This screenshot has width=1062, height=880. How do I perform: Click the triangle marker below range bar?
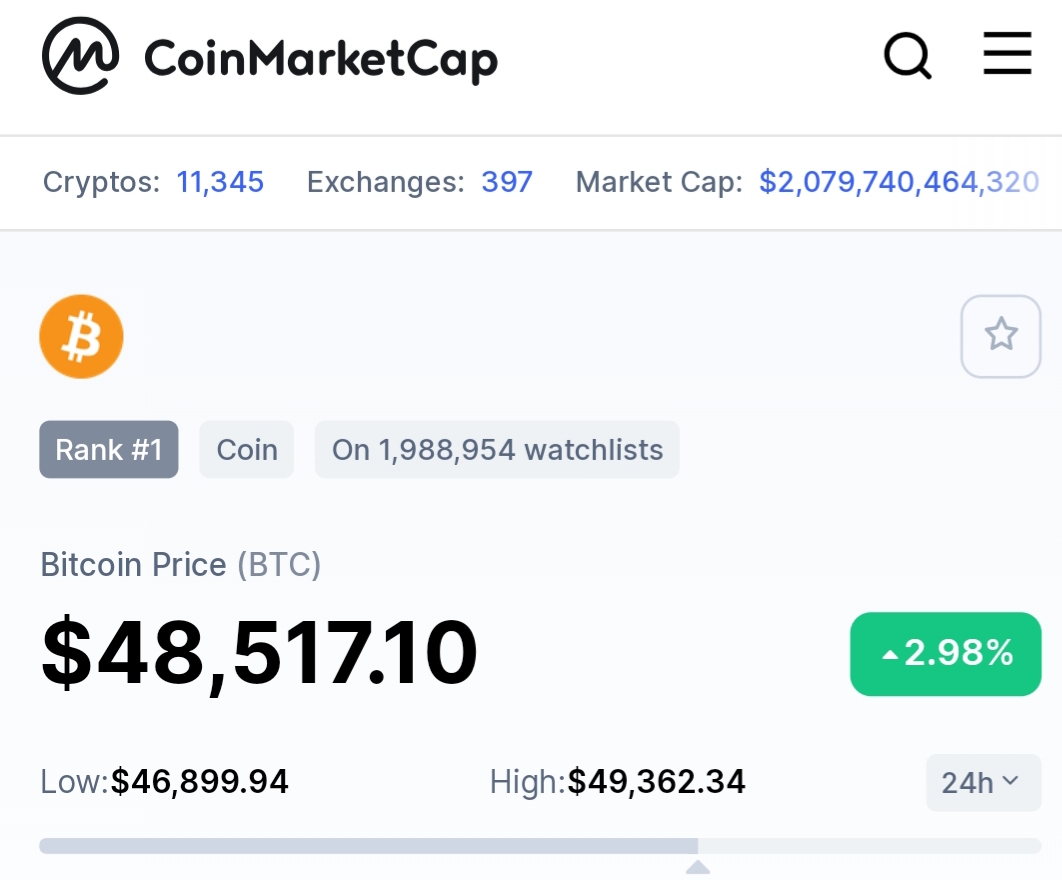click(x=698, y=867)
